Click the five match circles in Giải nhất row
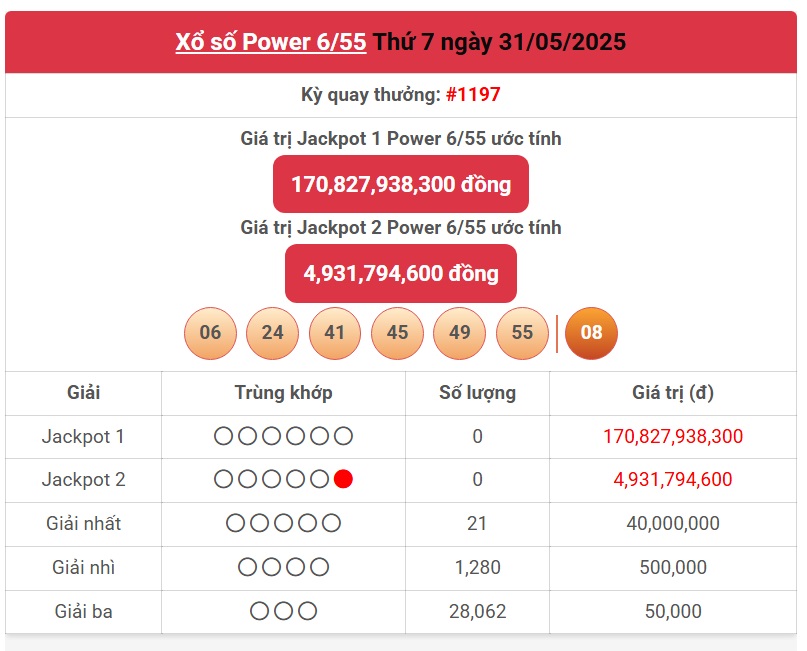Image resolution: width=807 pixels, height=651 pixels. [x=284, y=523]
